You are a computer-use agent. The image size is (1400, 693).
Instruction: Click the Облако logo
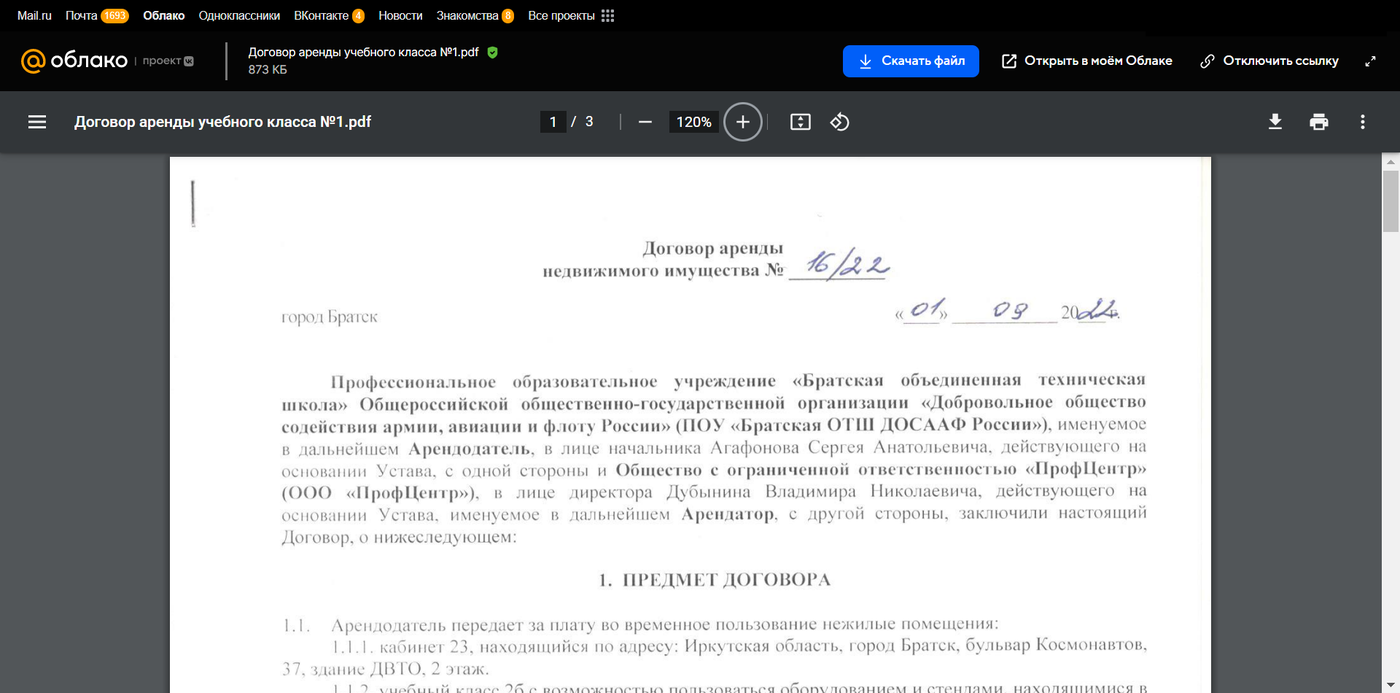[x=74, y=61]
